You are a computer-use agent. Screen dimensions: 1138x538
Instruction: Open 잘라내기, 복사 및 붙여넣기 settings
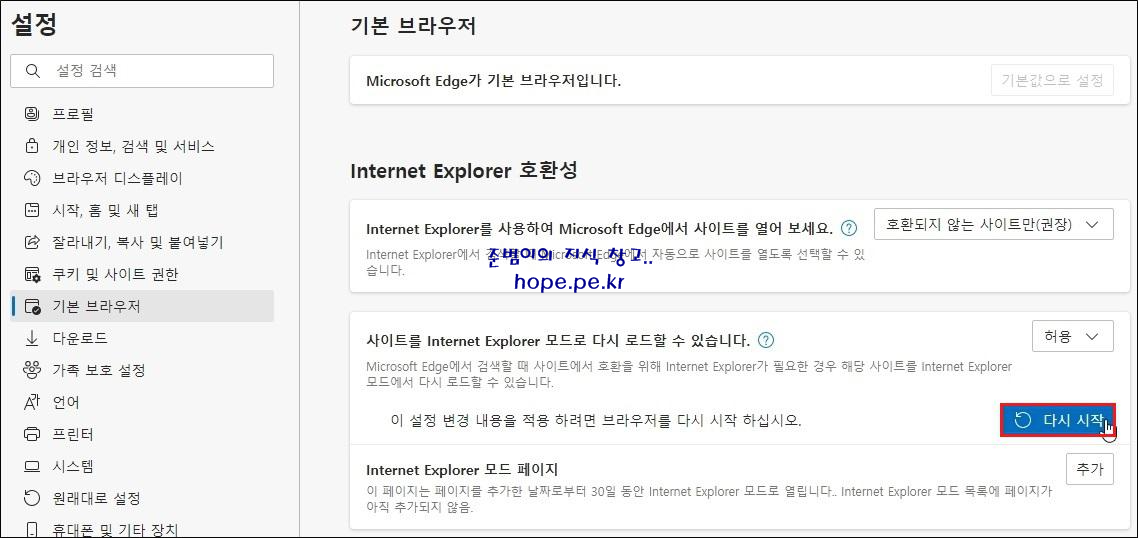tap(142, 242)
